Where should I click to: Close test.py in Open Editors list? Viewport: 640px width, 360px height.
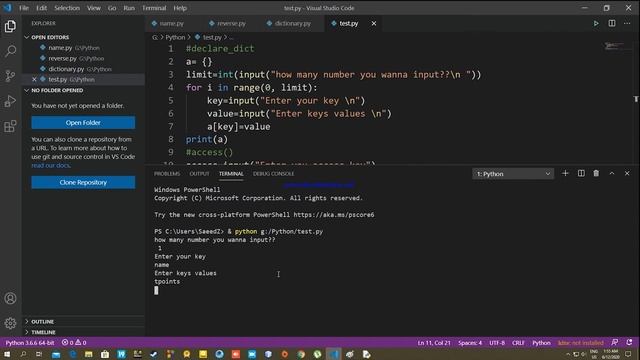[34, 80]
